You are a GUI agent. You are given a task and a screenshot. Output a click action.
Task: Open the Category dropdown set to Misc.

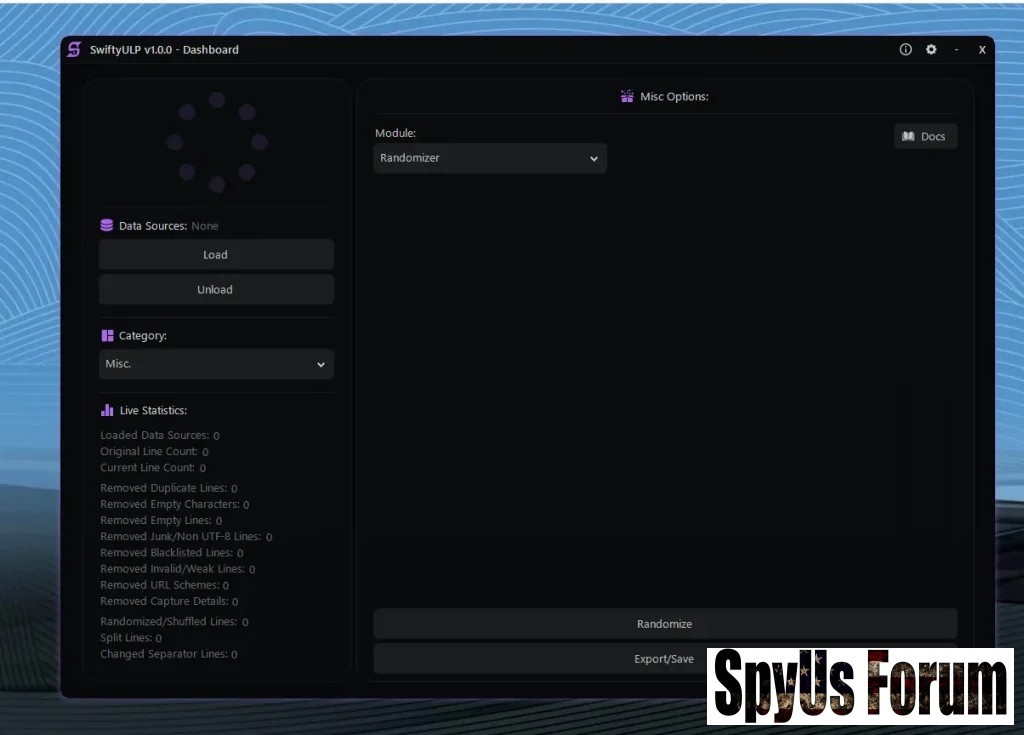216,364
